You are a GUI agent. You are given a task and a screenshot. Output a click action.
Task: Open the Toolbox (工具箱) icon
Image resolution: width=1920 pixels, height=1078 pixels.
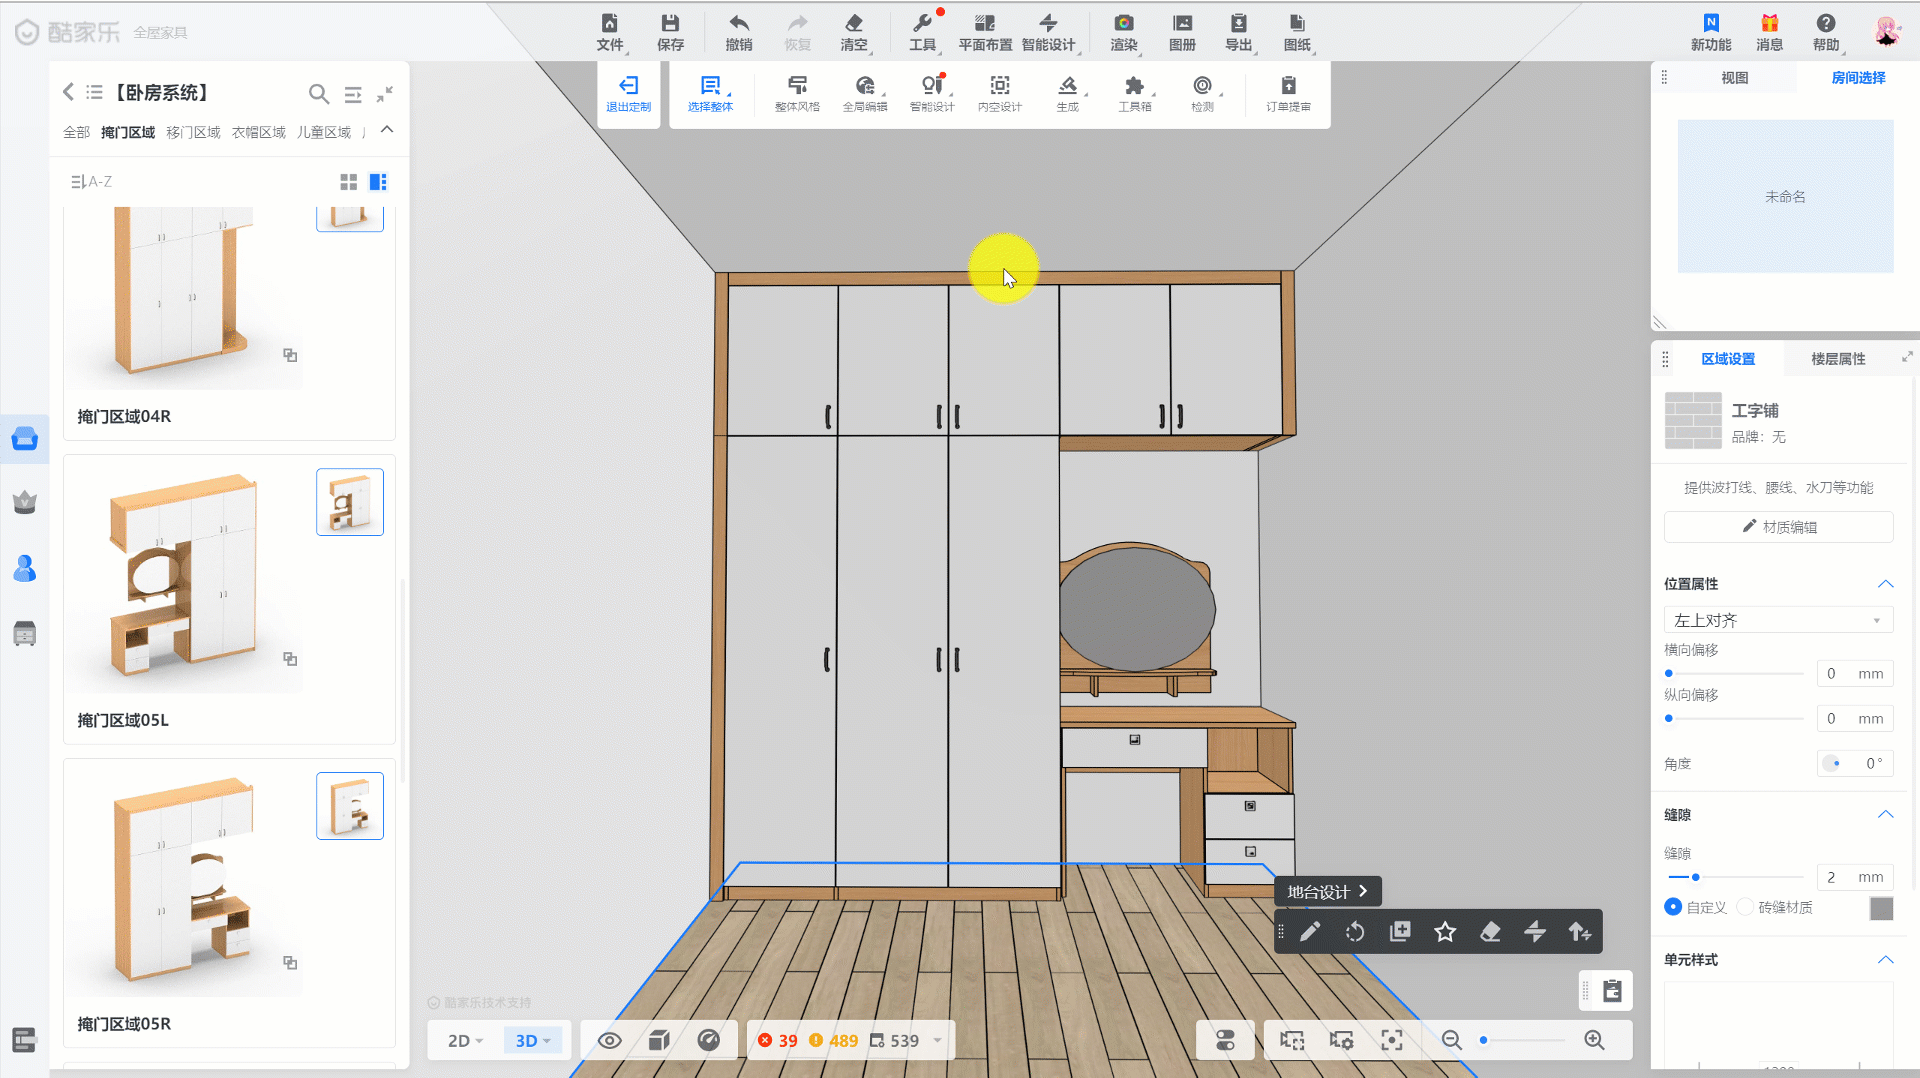coord(1134,87)
